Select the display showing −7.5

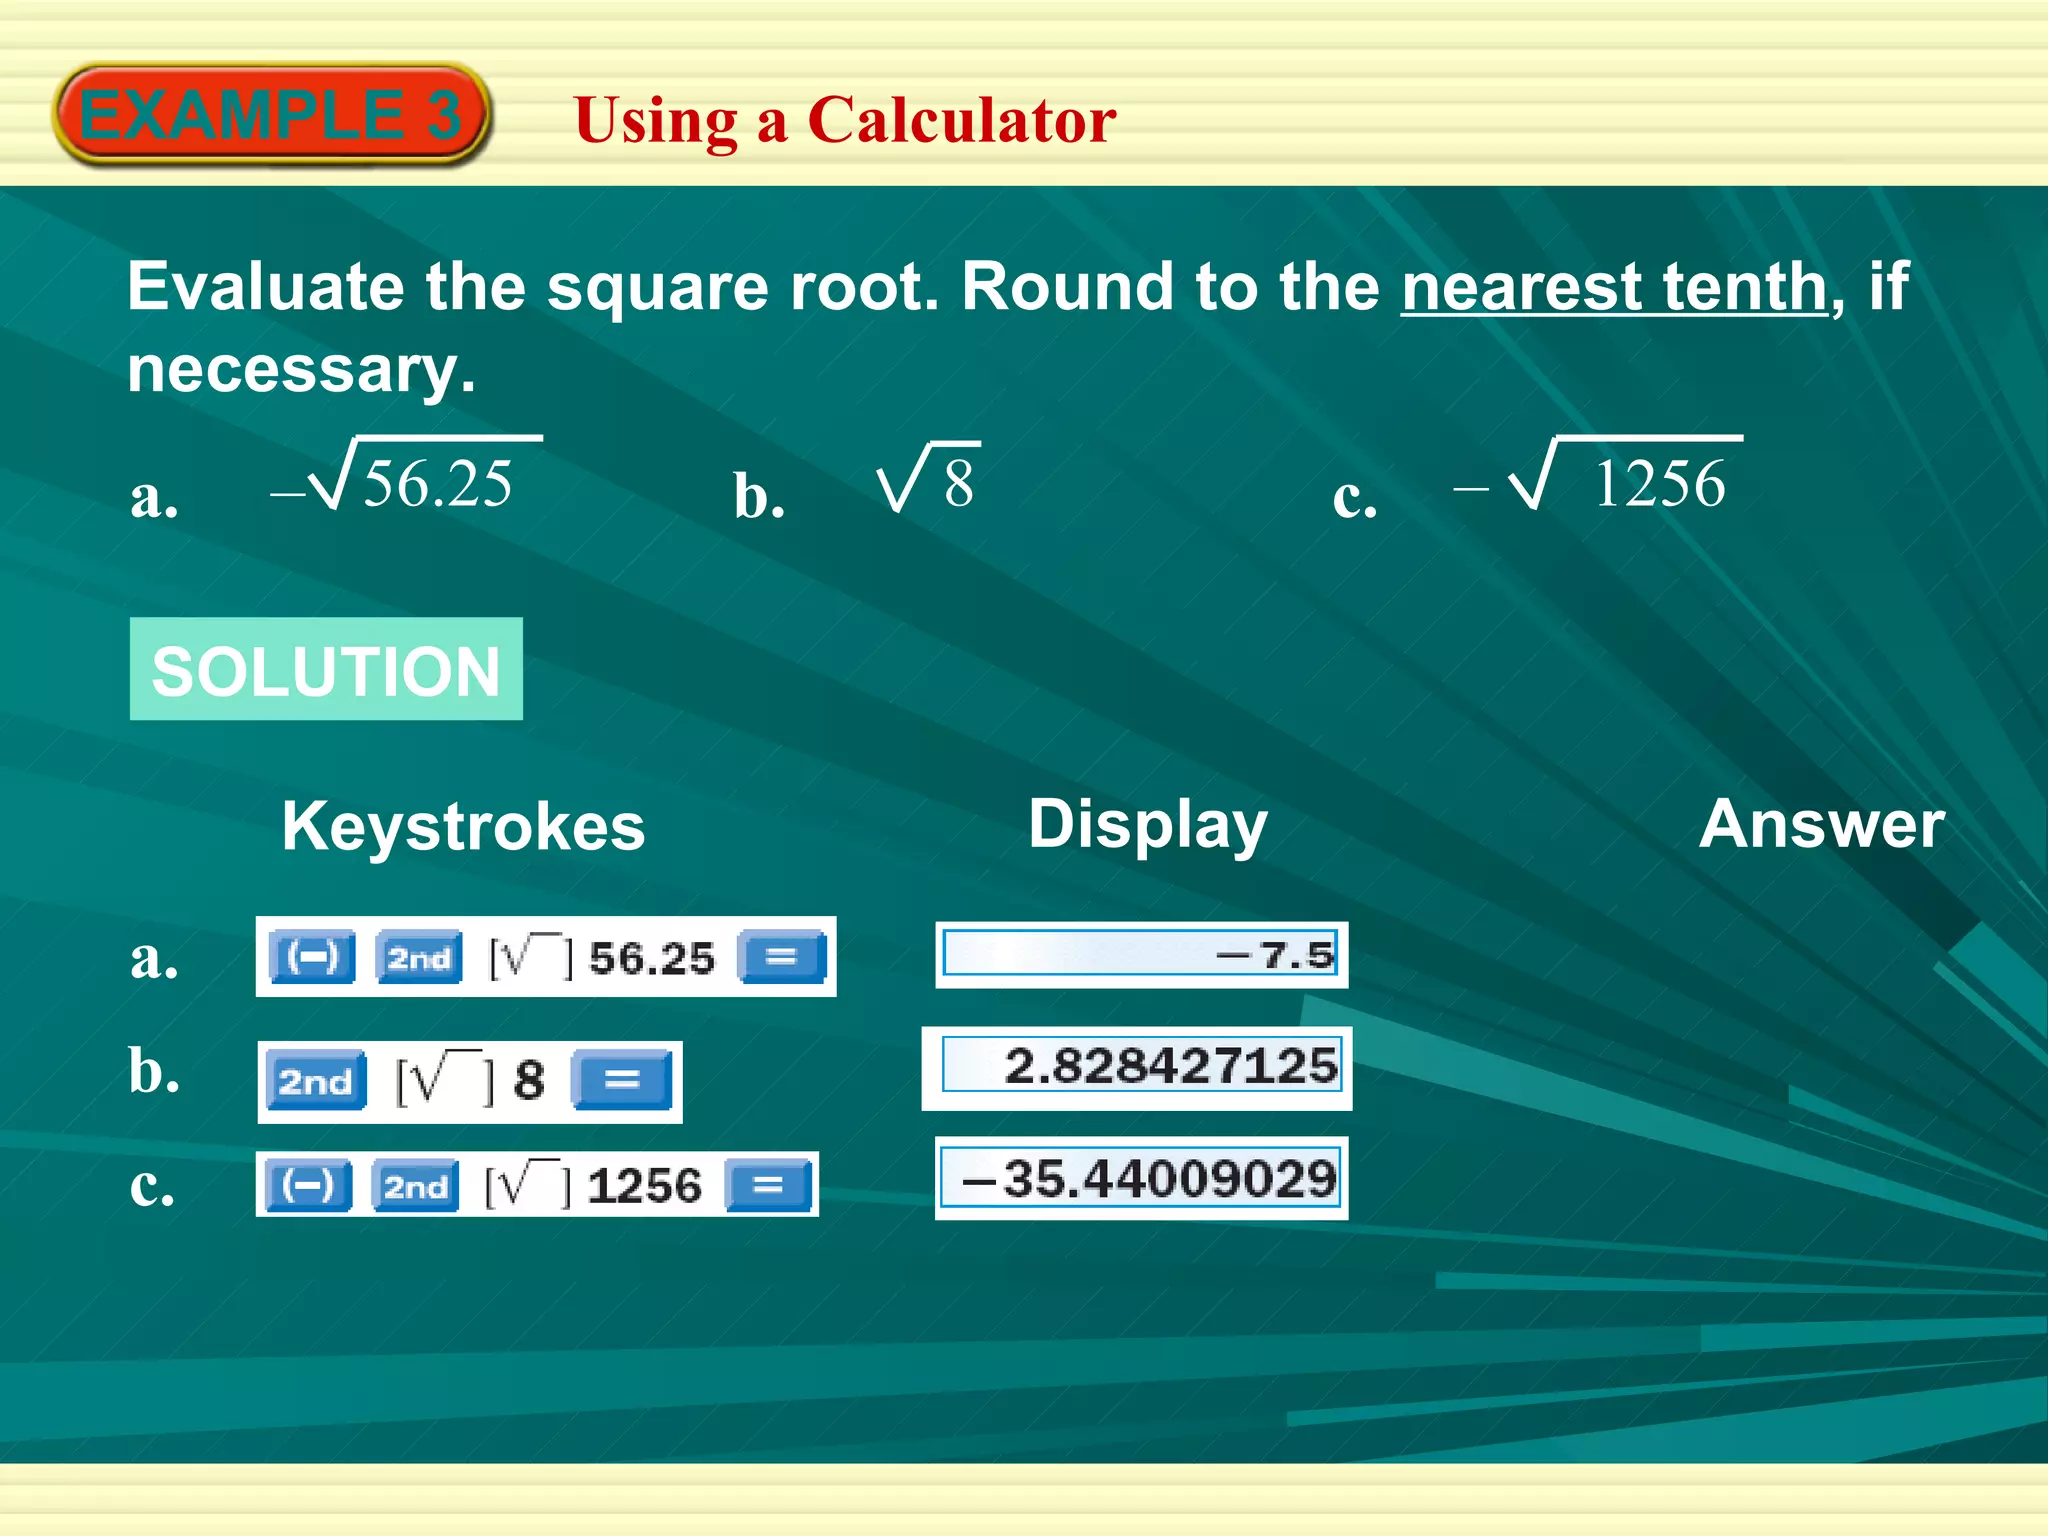[x=1141, y=955]
